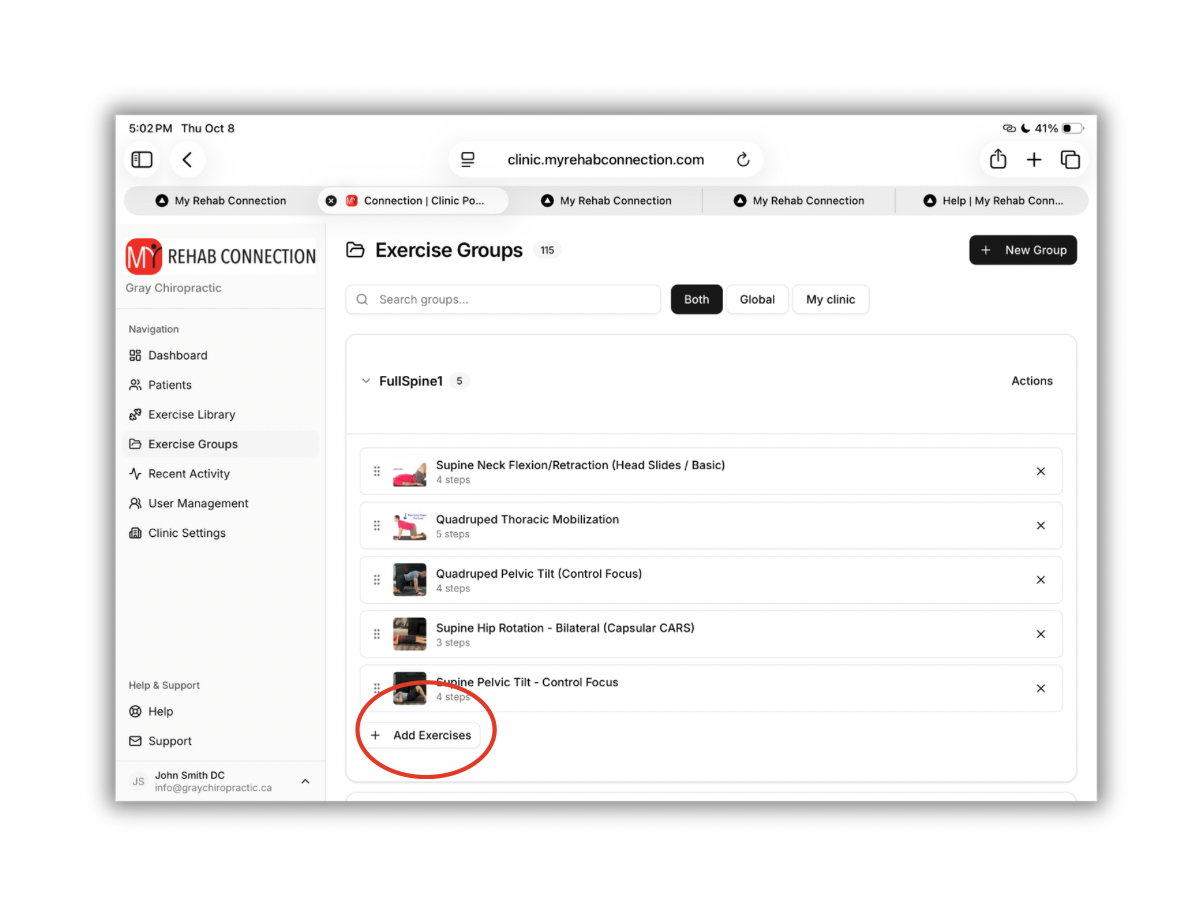Expand the John Smith DC account menu
Viewport: 1200px width, 900px height.
pyautogui.click(x=306, y=781)
